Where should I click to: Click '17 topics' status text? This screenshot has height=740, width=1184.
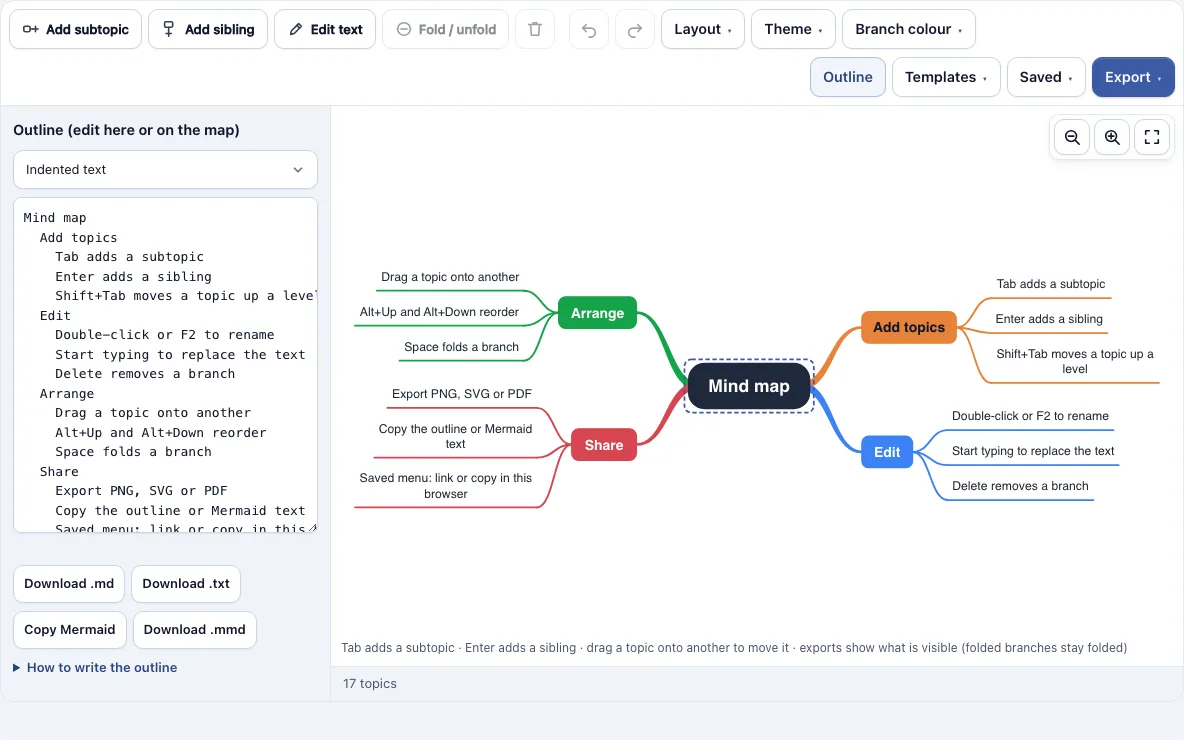pos(370,683)
